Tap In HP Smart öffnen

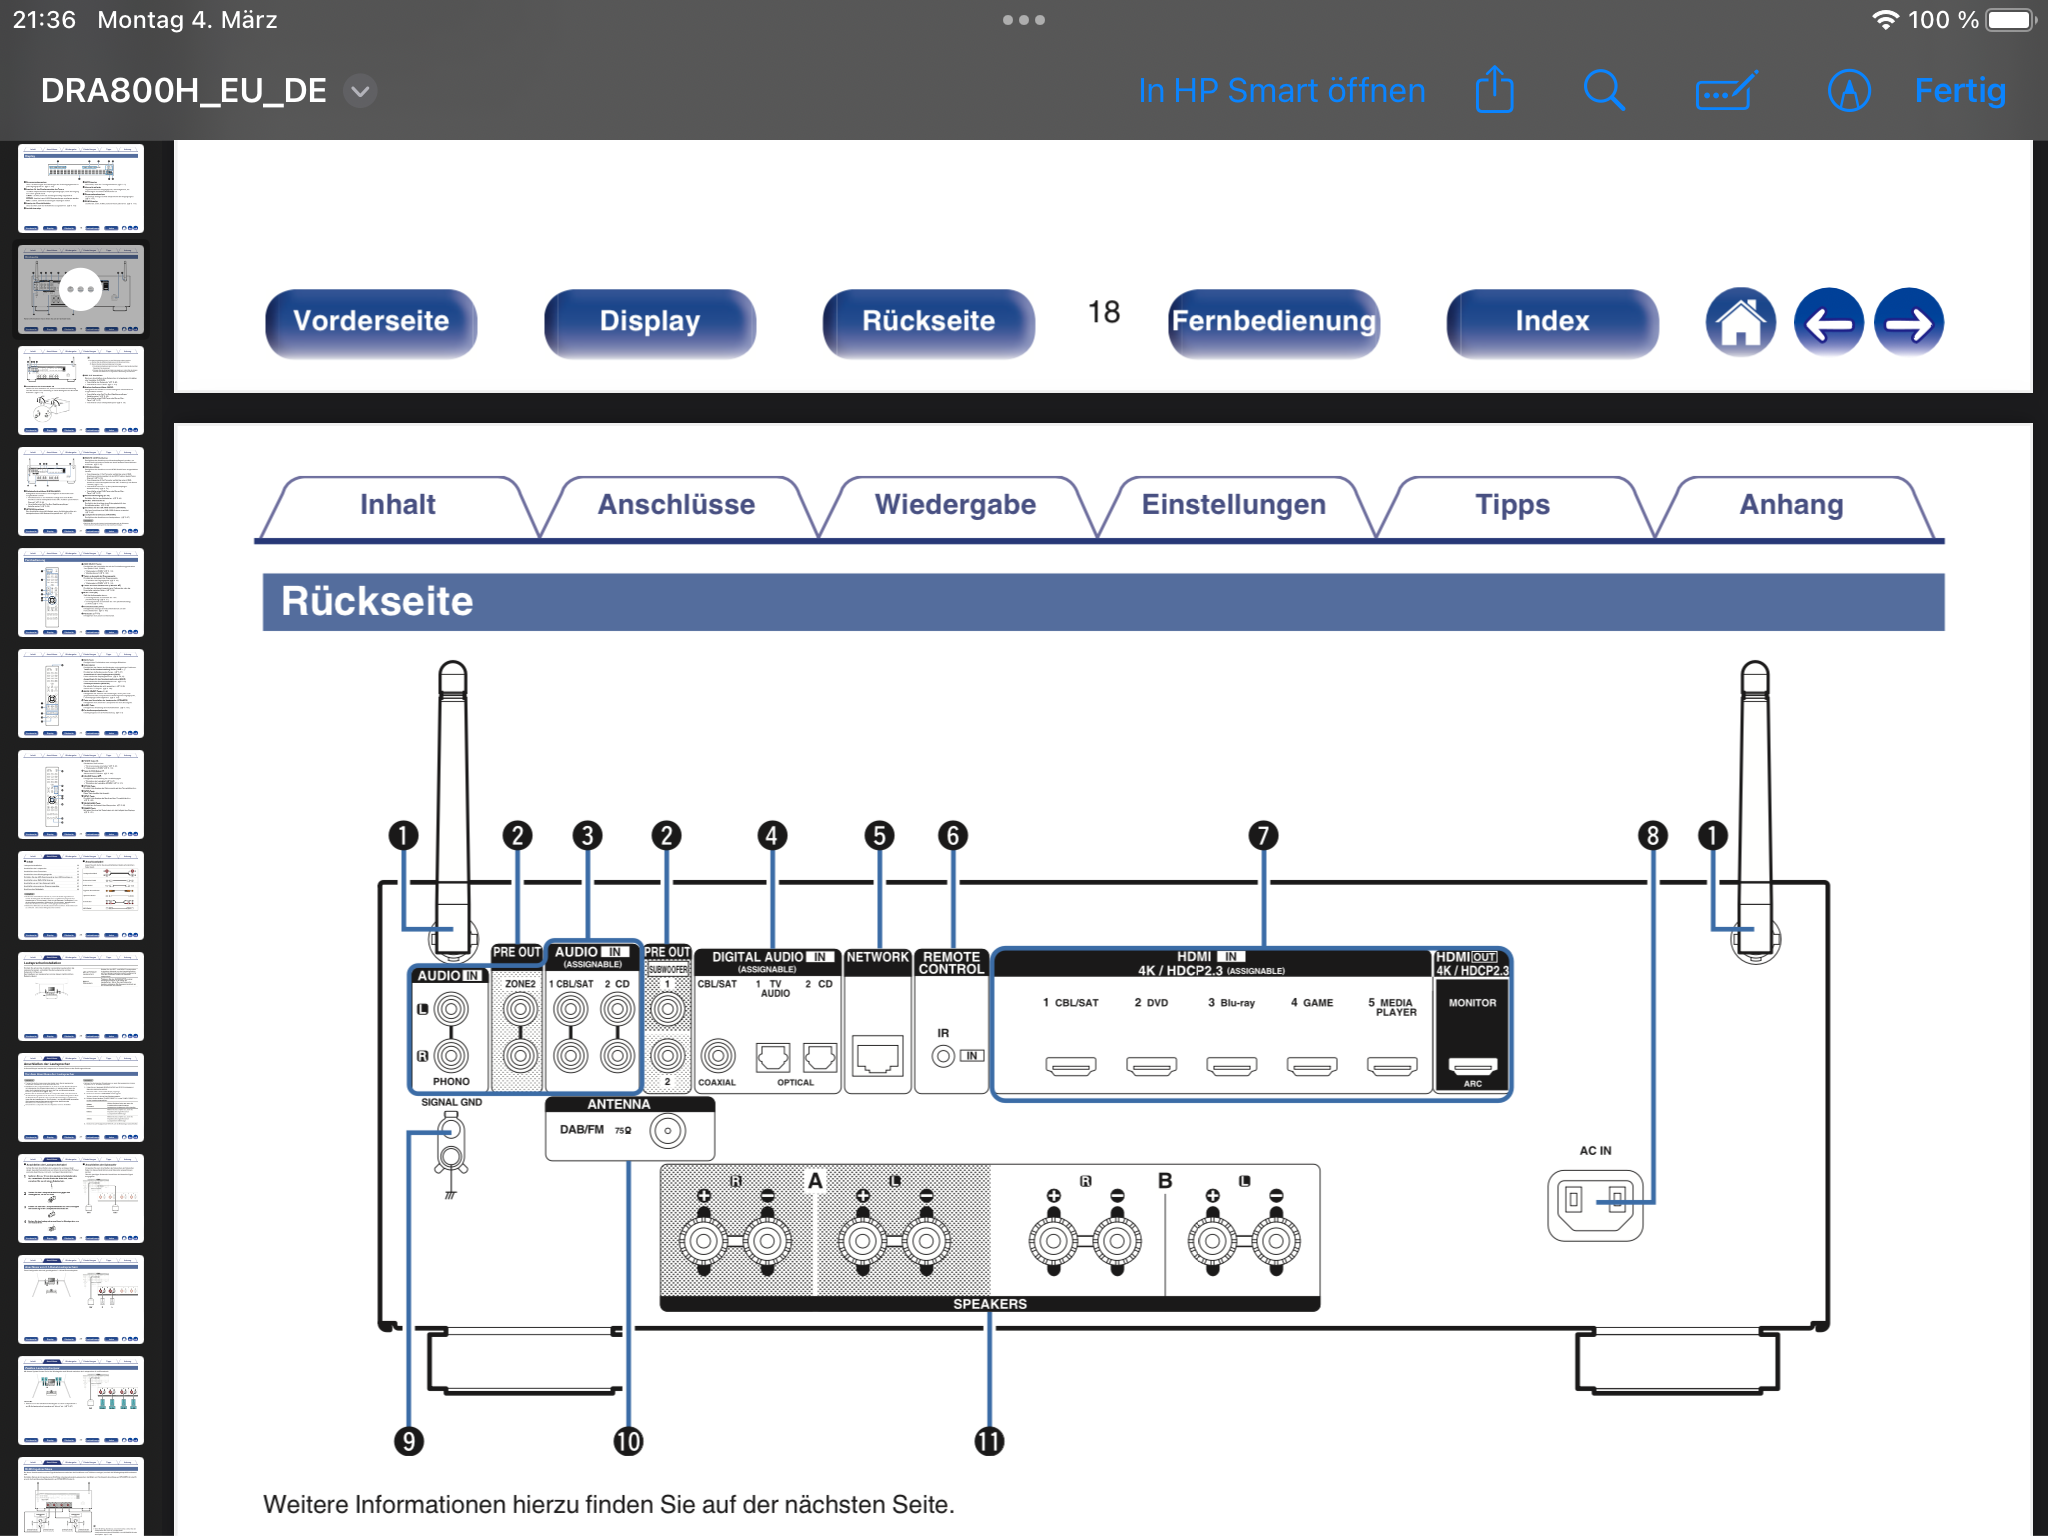tap(1282, 91)
